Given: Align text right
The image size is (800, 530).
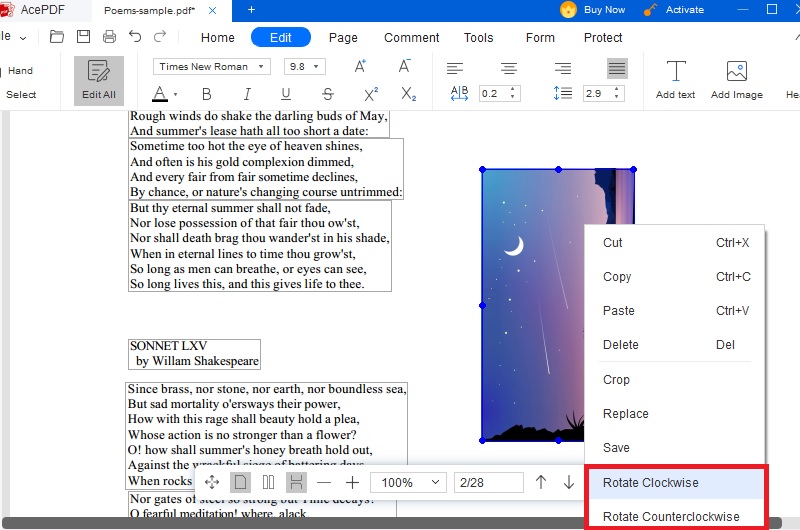Looking at the screenshot, I should 563,68.
